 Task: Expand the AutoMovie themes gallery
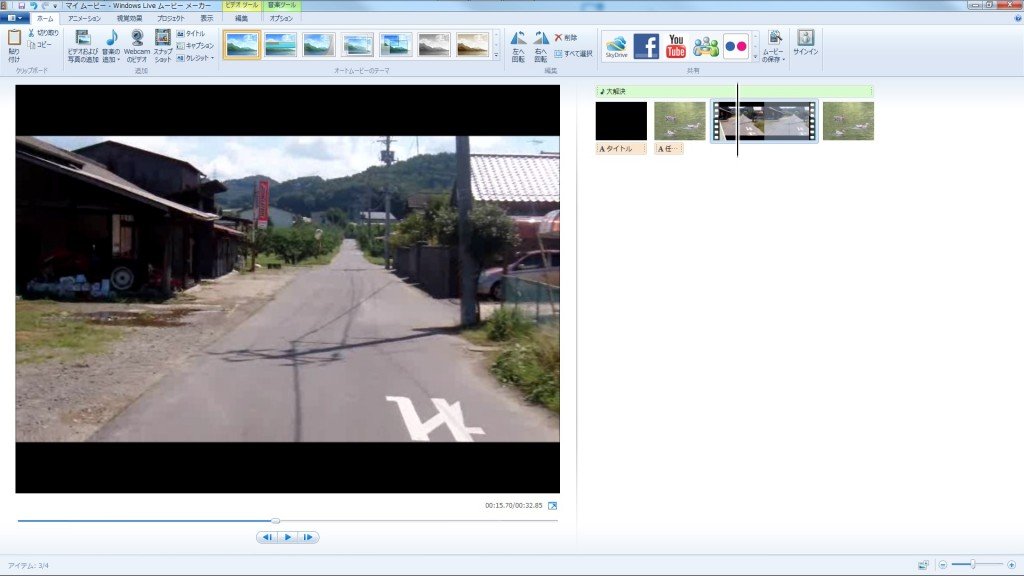pyautogui.click(x=497, y=56)
